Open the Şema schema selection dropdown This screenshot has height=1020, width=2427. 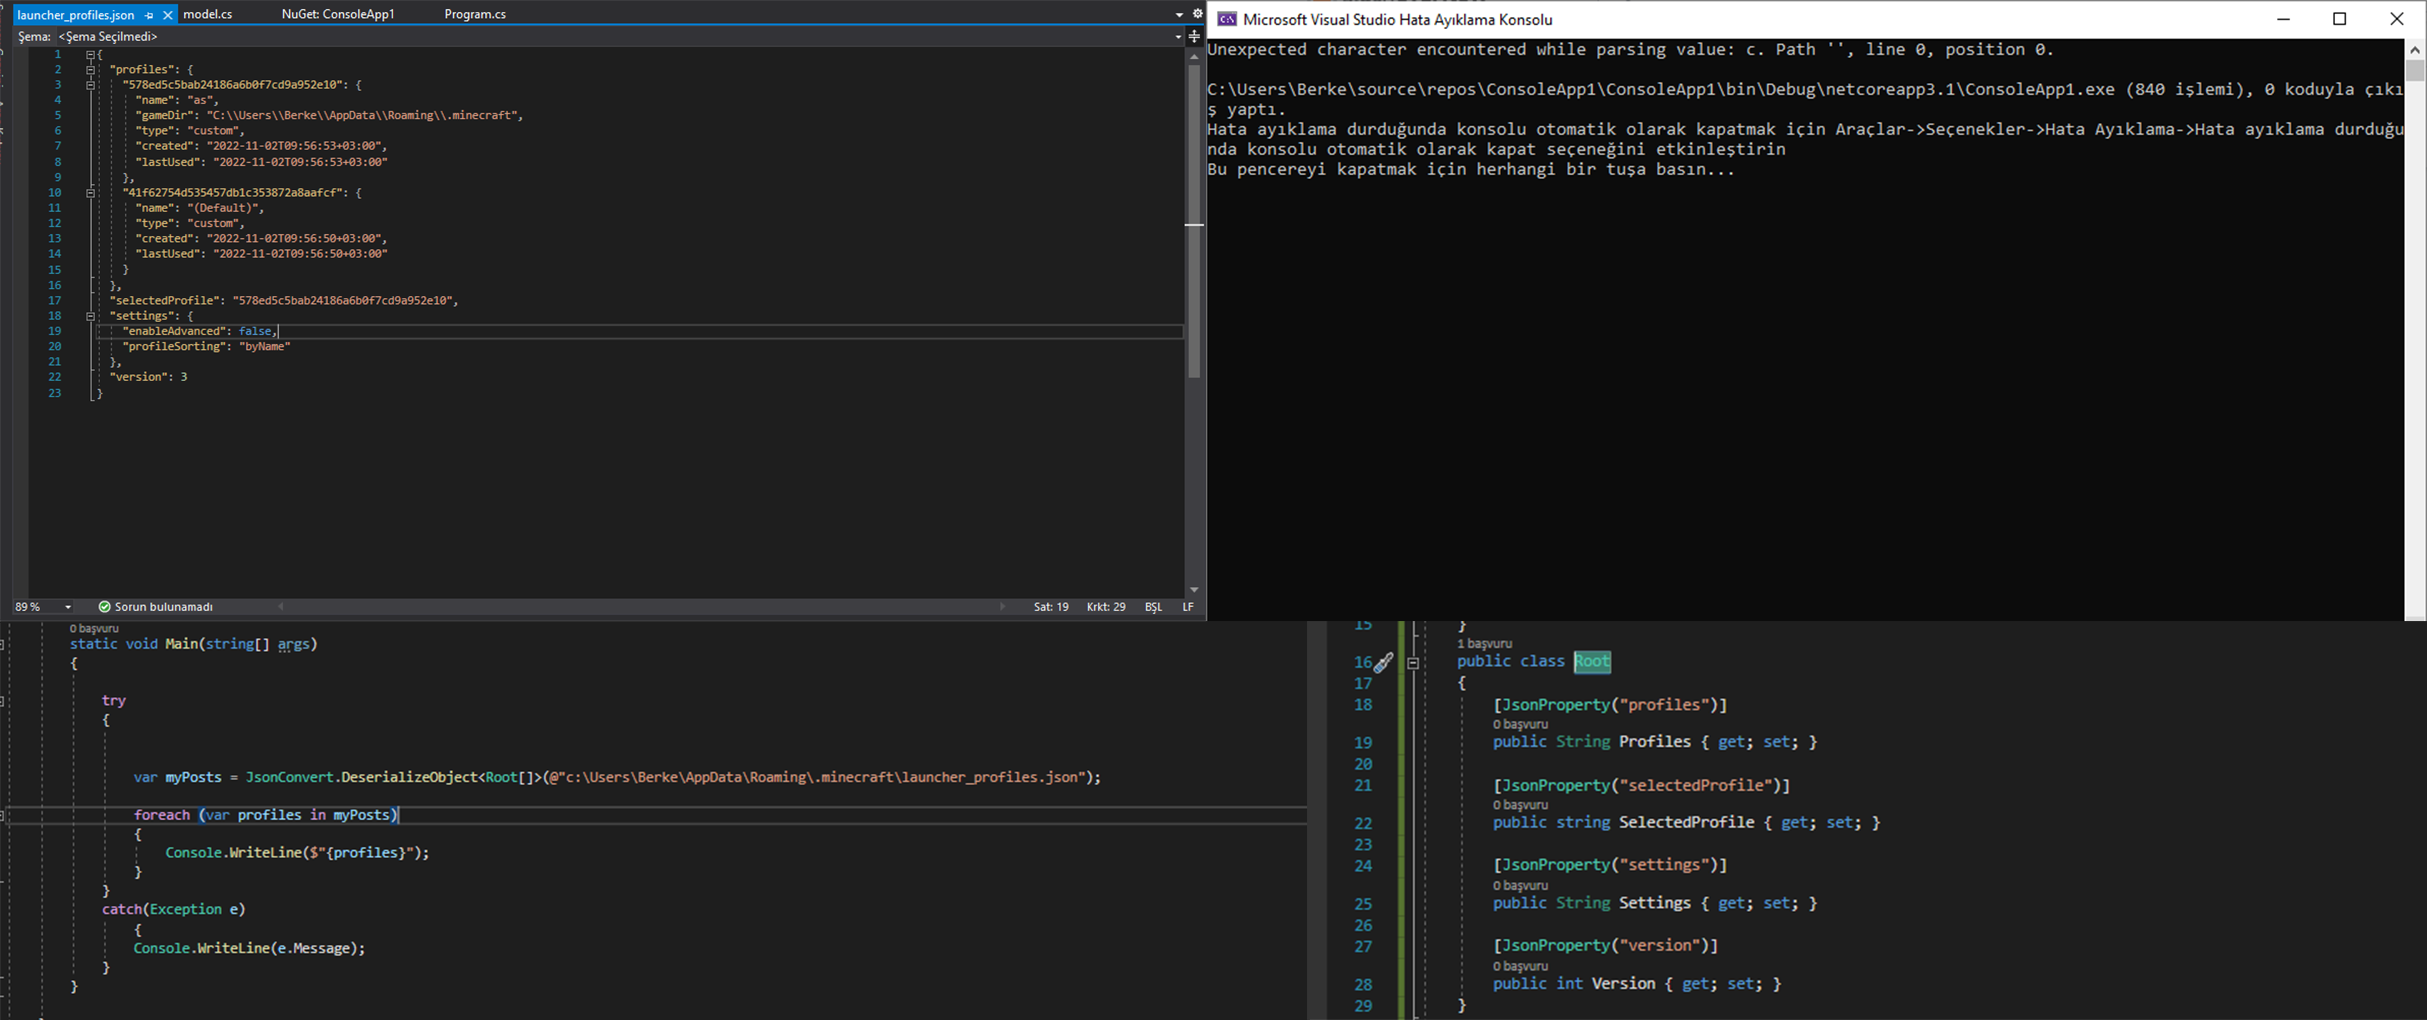click(1178, 37)
